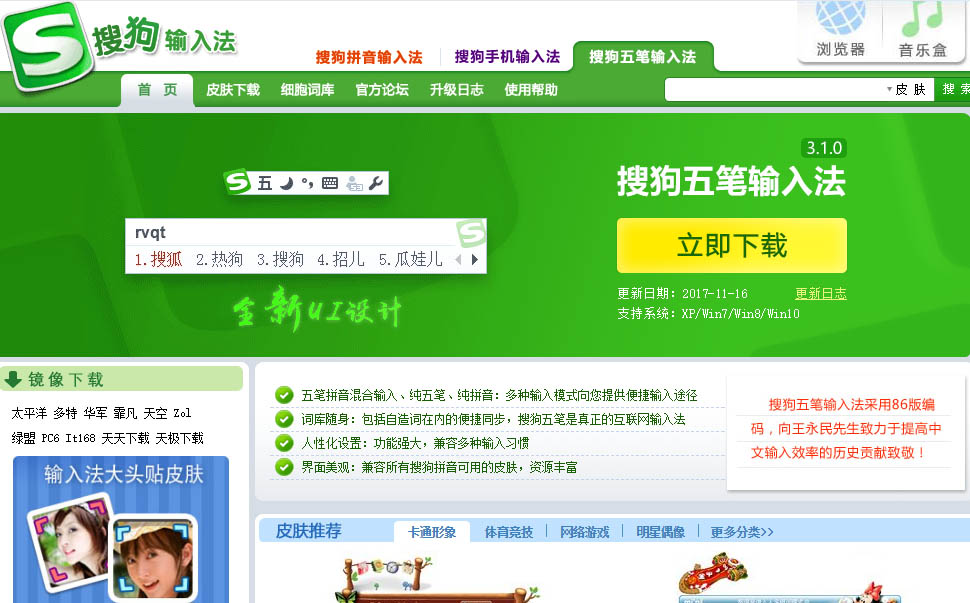Open 细胞词库 nav item
This screenshot has width=970, height=603.
pos(307,90)
